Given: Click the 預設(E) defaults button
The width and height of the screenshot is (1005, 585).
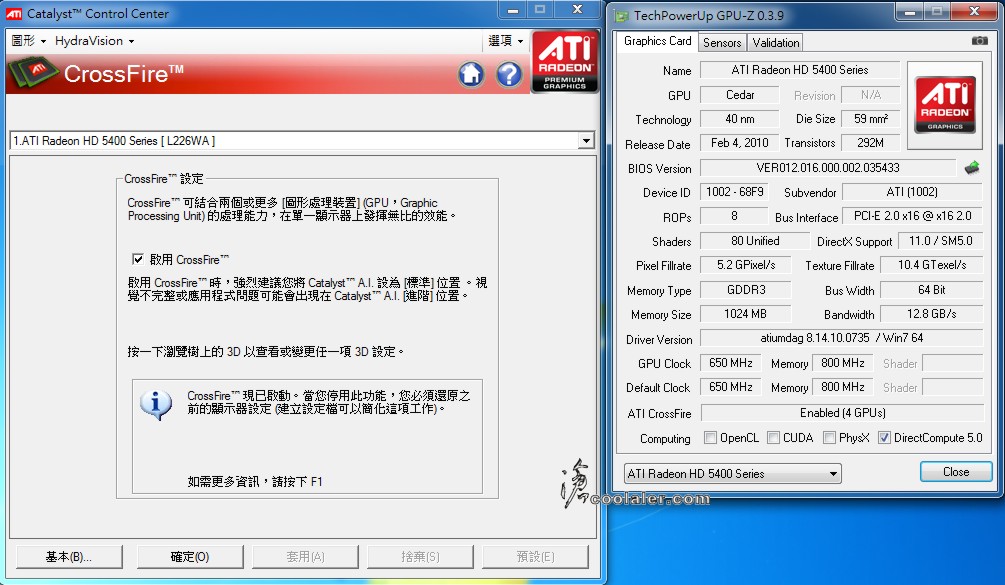Looking at the screenshot, I should point(535,557).
